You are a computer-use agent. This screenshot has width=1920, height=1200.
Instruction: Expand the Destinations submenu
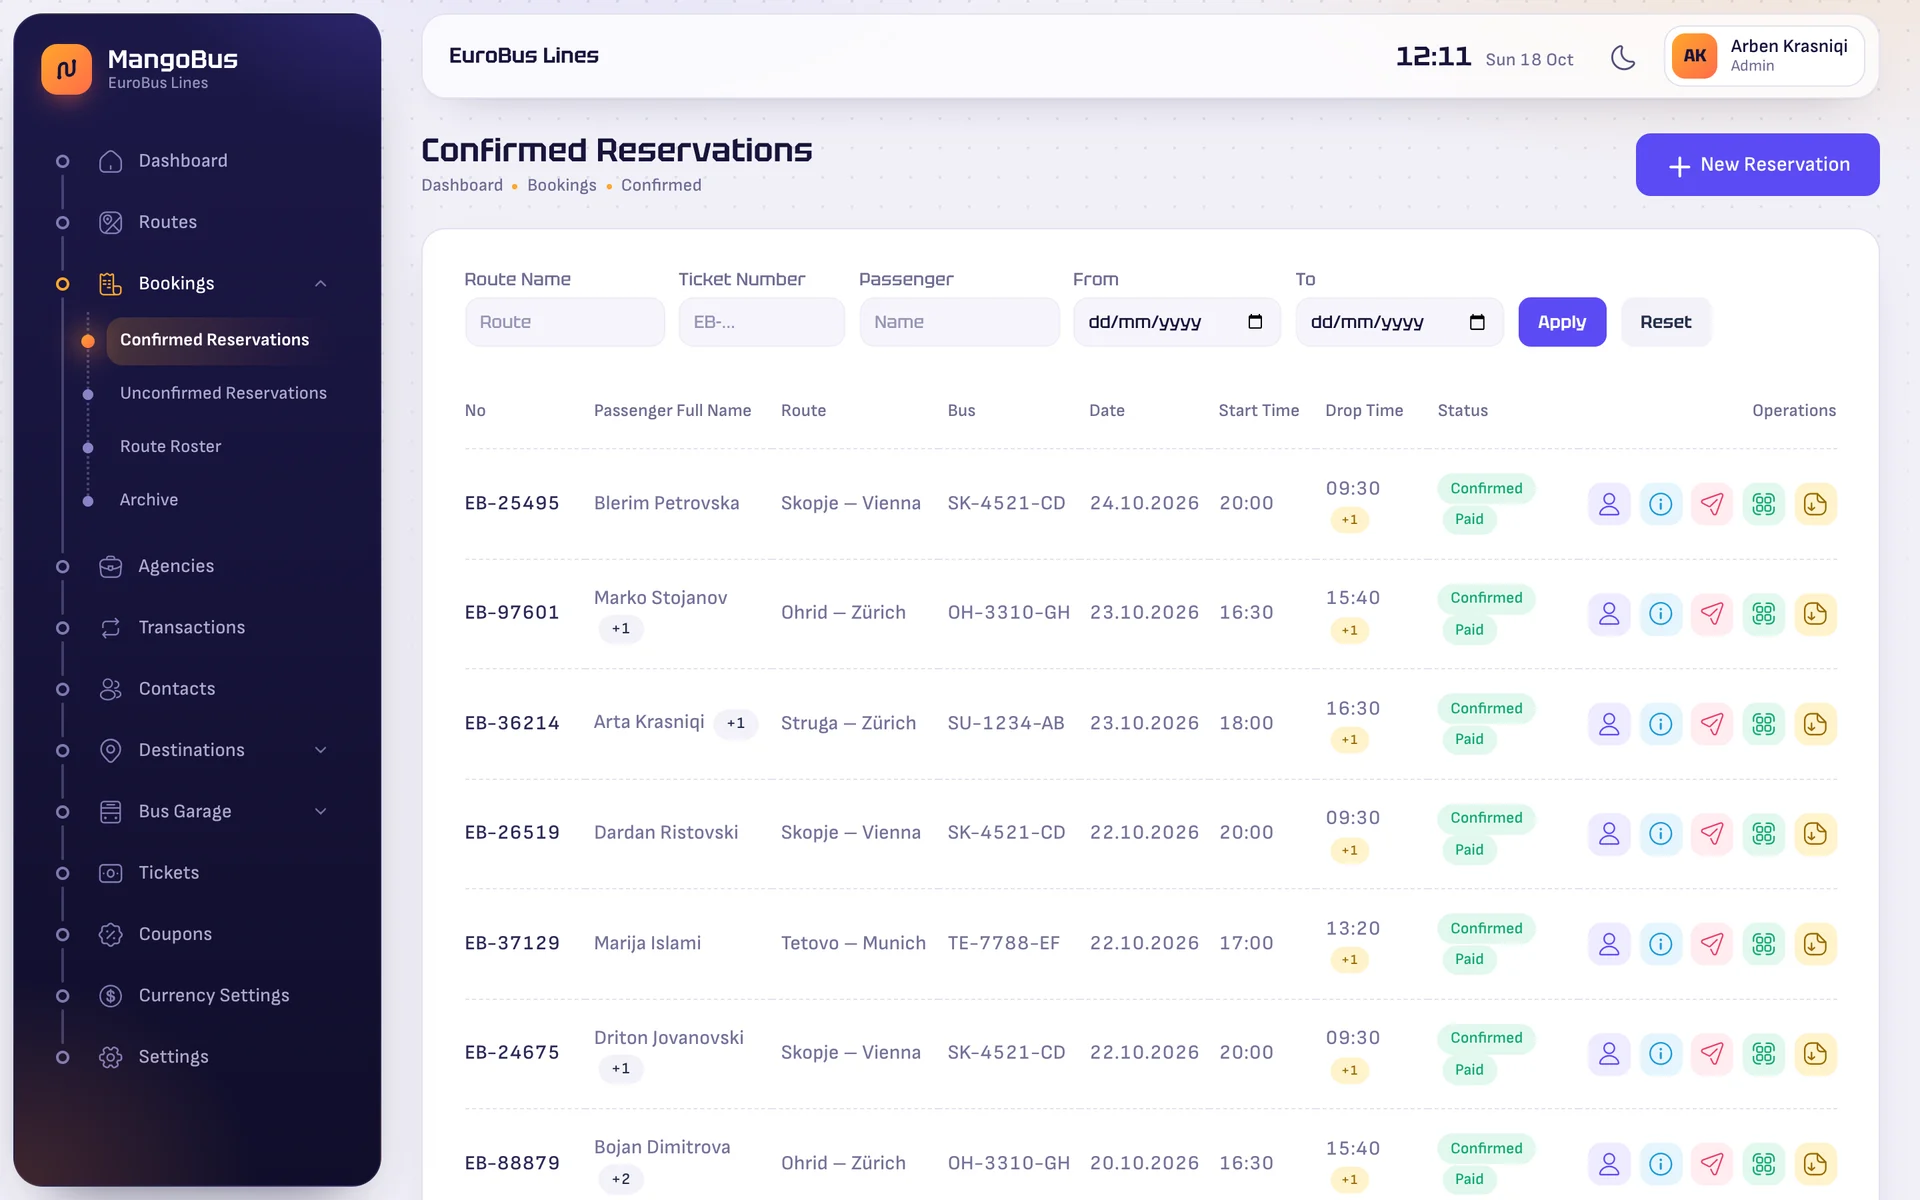point(321,751)
